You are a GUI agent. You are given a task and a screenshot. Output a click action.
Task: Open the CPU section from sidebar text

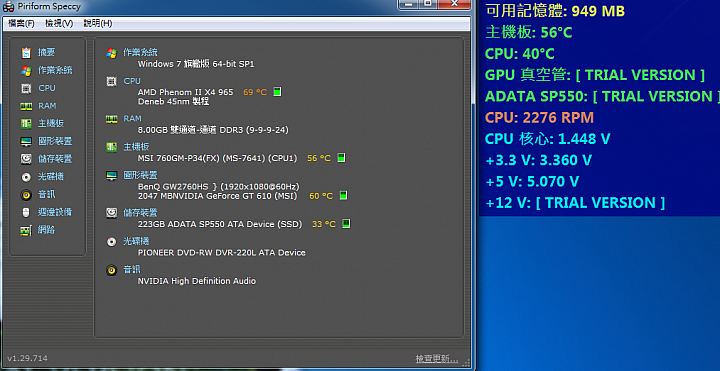47,88
